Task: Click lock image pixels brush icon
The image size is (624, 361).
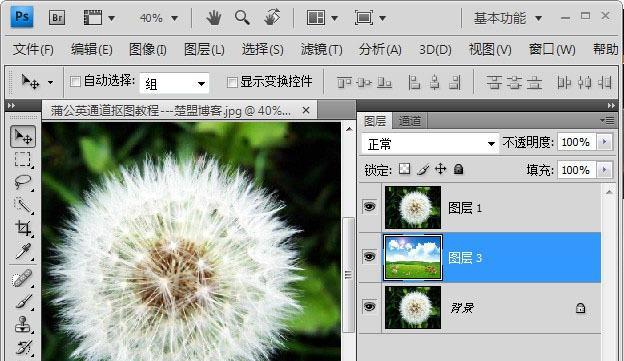Action: [423, 170]
